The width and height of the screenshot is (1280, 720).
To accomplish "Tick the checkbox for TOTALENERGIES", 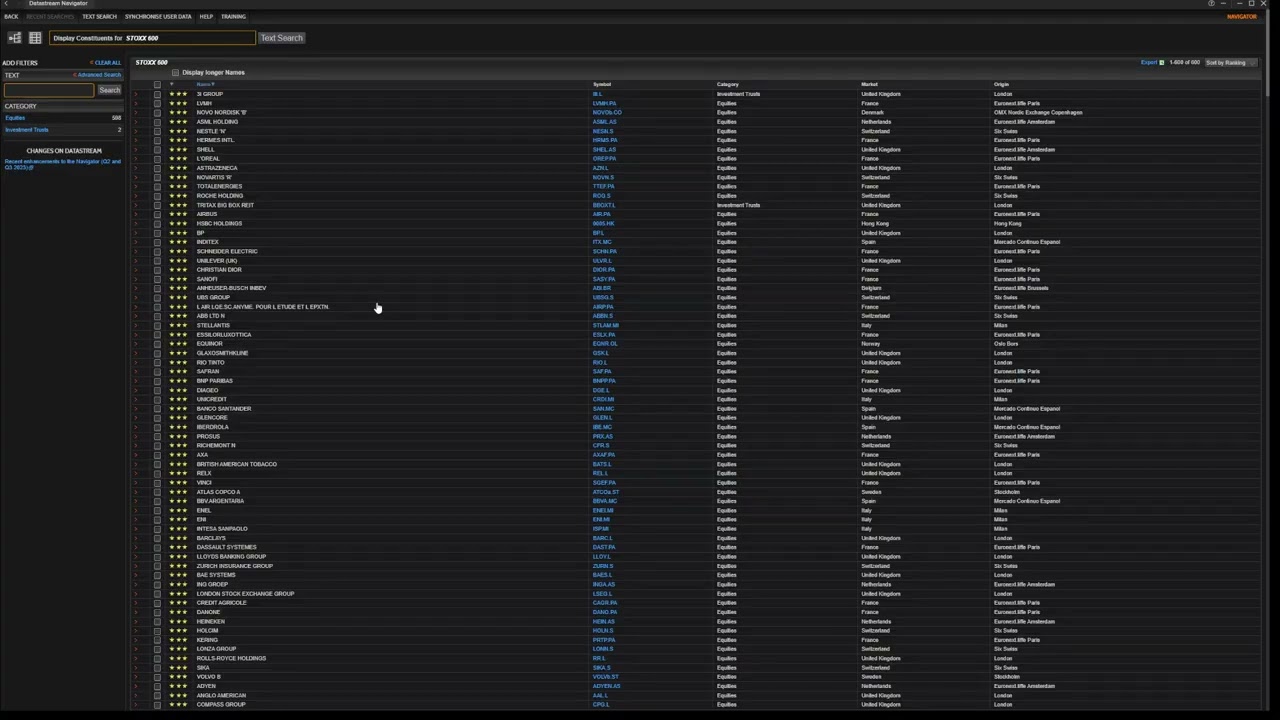I will tap(157, 186).
